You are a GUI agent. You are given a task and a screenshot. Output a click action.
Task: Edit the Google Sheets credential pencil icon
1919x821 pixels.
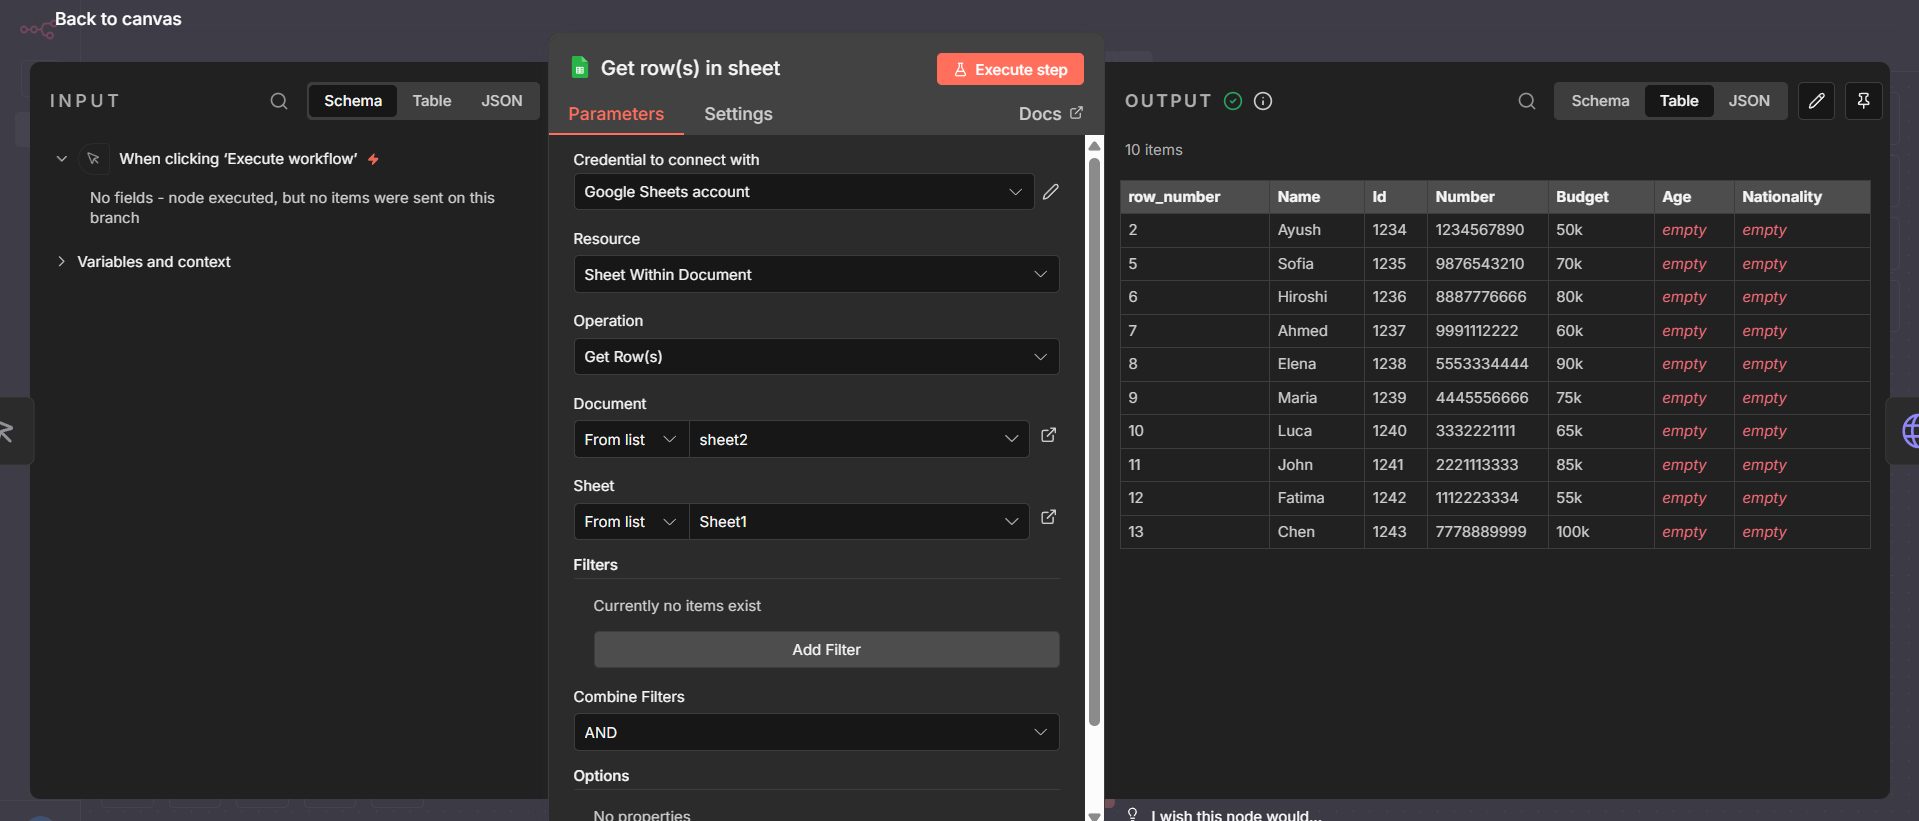(x=1051, y=192)
